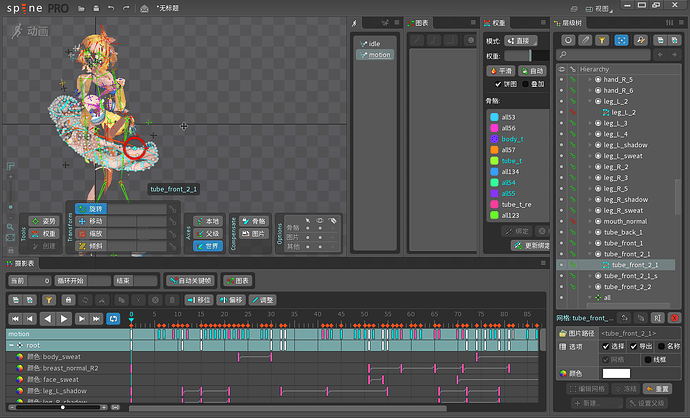690x418 pixels.
Task: Expand the tube_back_1 tree node
Action: 590,232
